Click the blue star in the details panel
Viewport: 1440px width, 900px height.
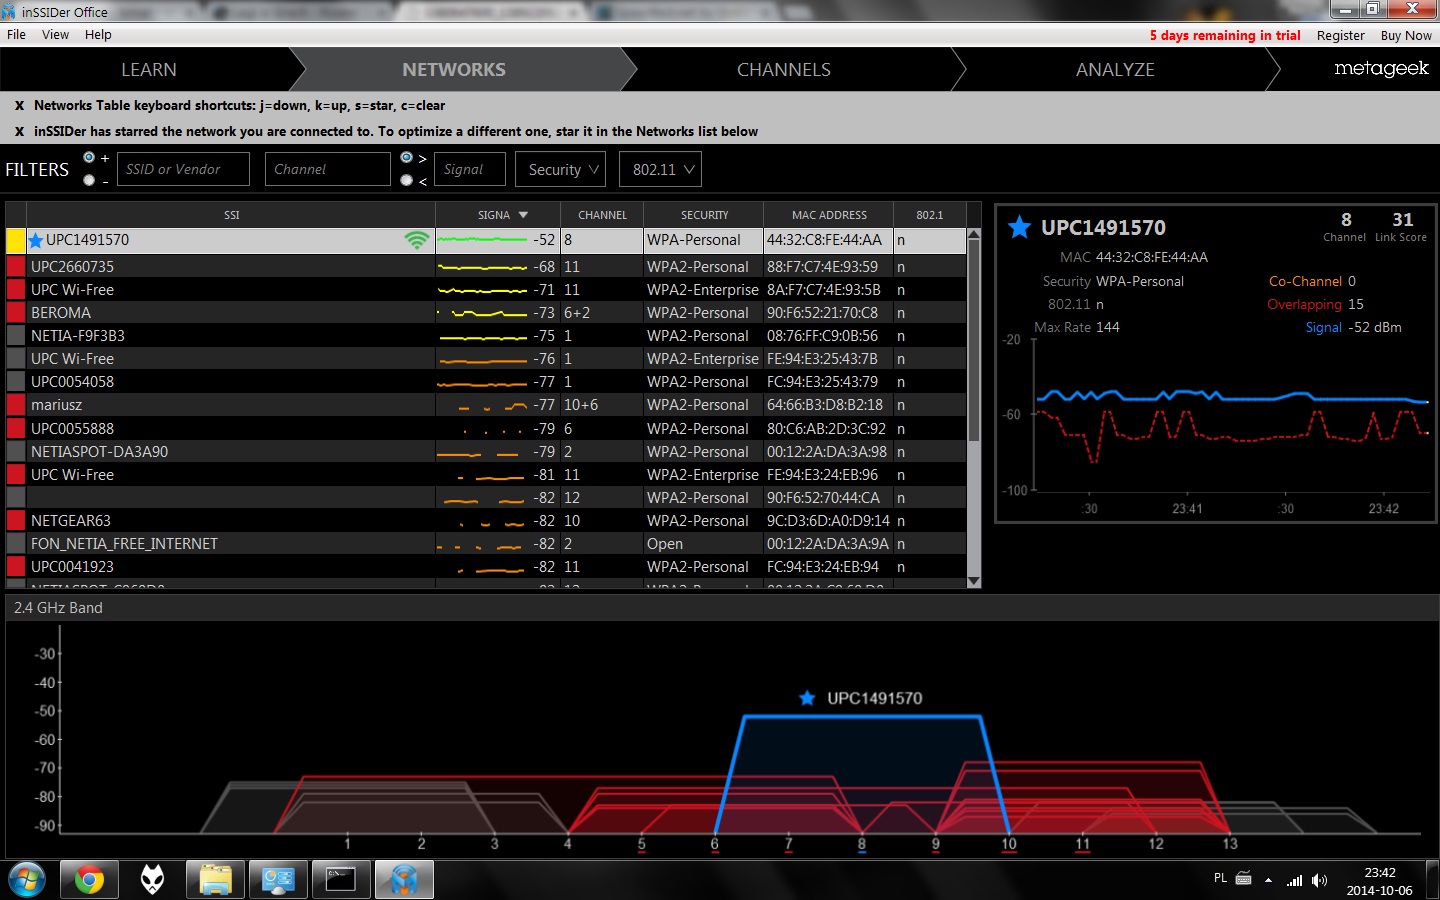click(x=1019, y=227)
